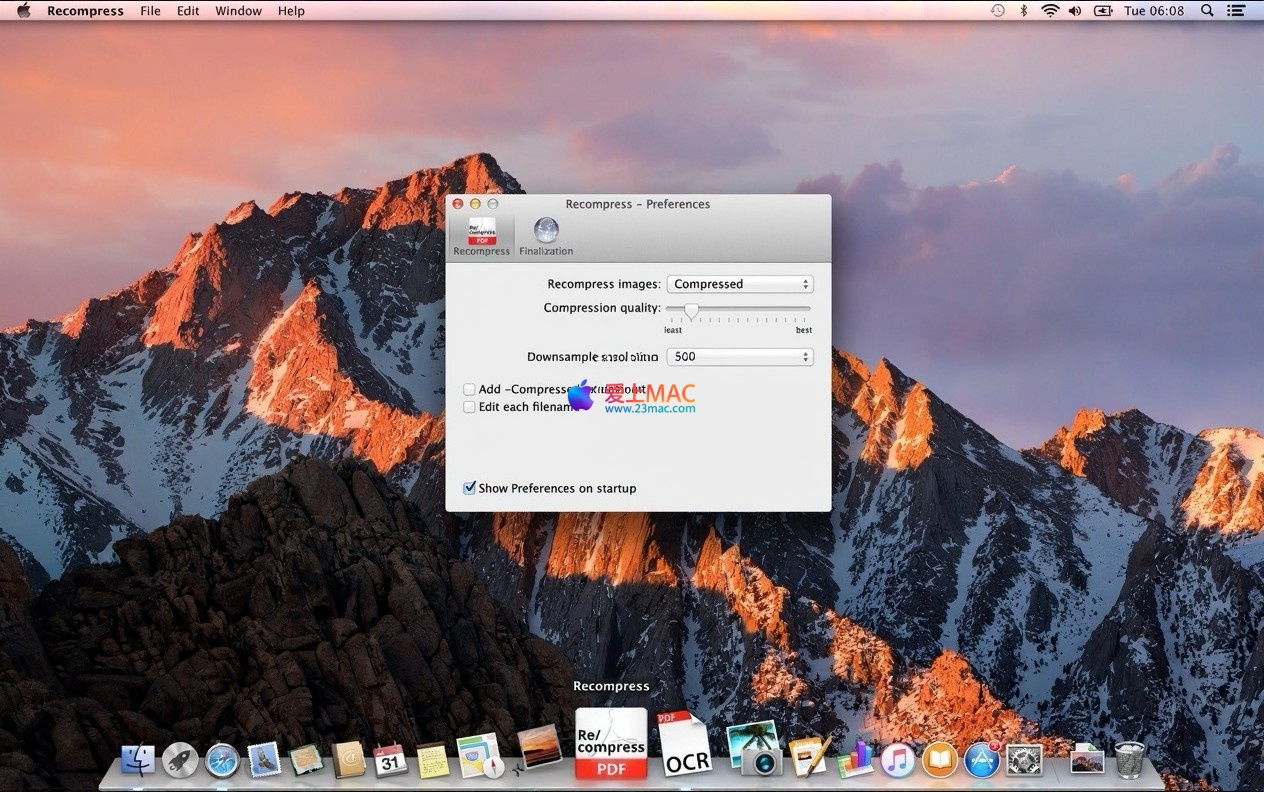Open System Preferences from the dock
This screenshot has height=792, width=1264.
click(1024, 760)
